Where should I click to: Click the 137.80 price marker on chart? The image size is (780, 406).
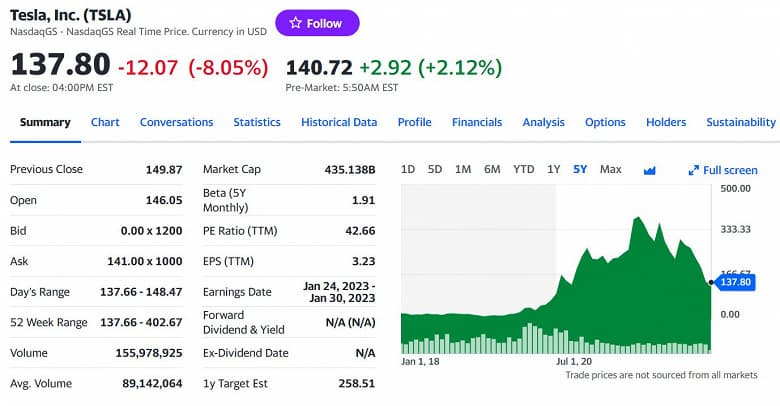pos(735,283)
